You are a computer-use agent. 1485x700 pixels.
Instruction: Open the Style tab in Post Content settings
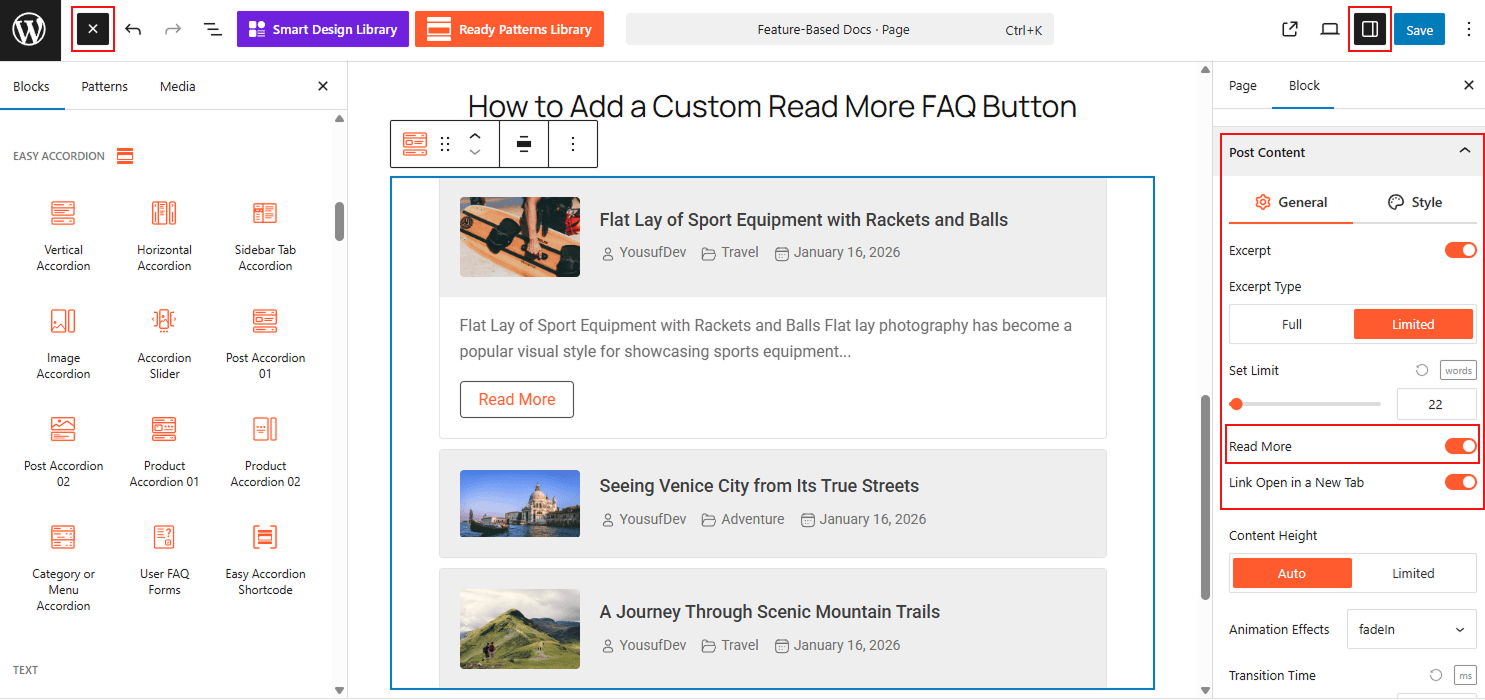tap(1416, 201)
